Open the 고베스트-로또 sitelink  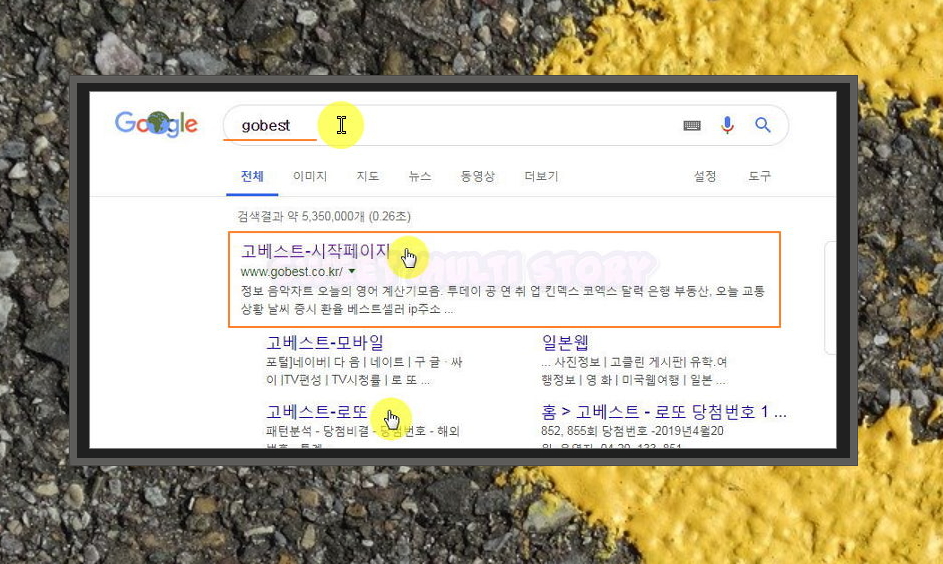coord(316,411)
